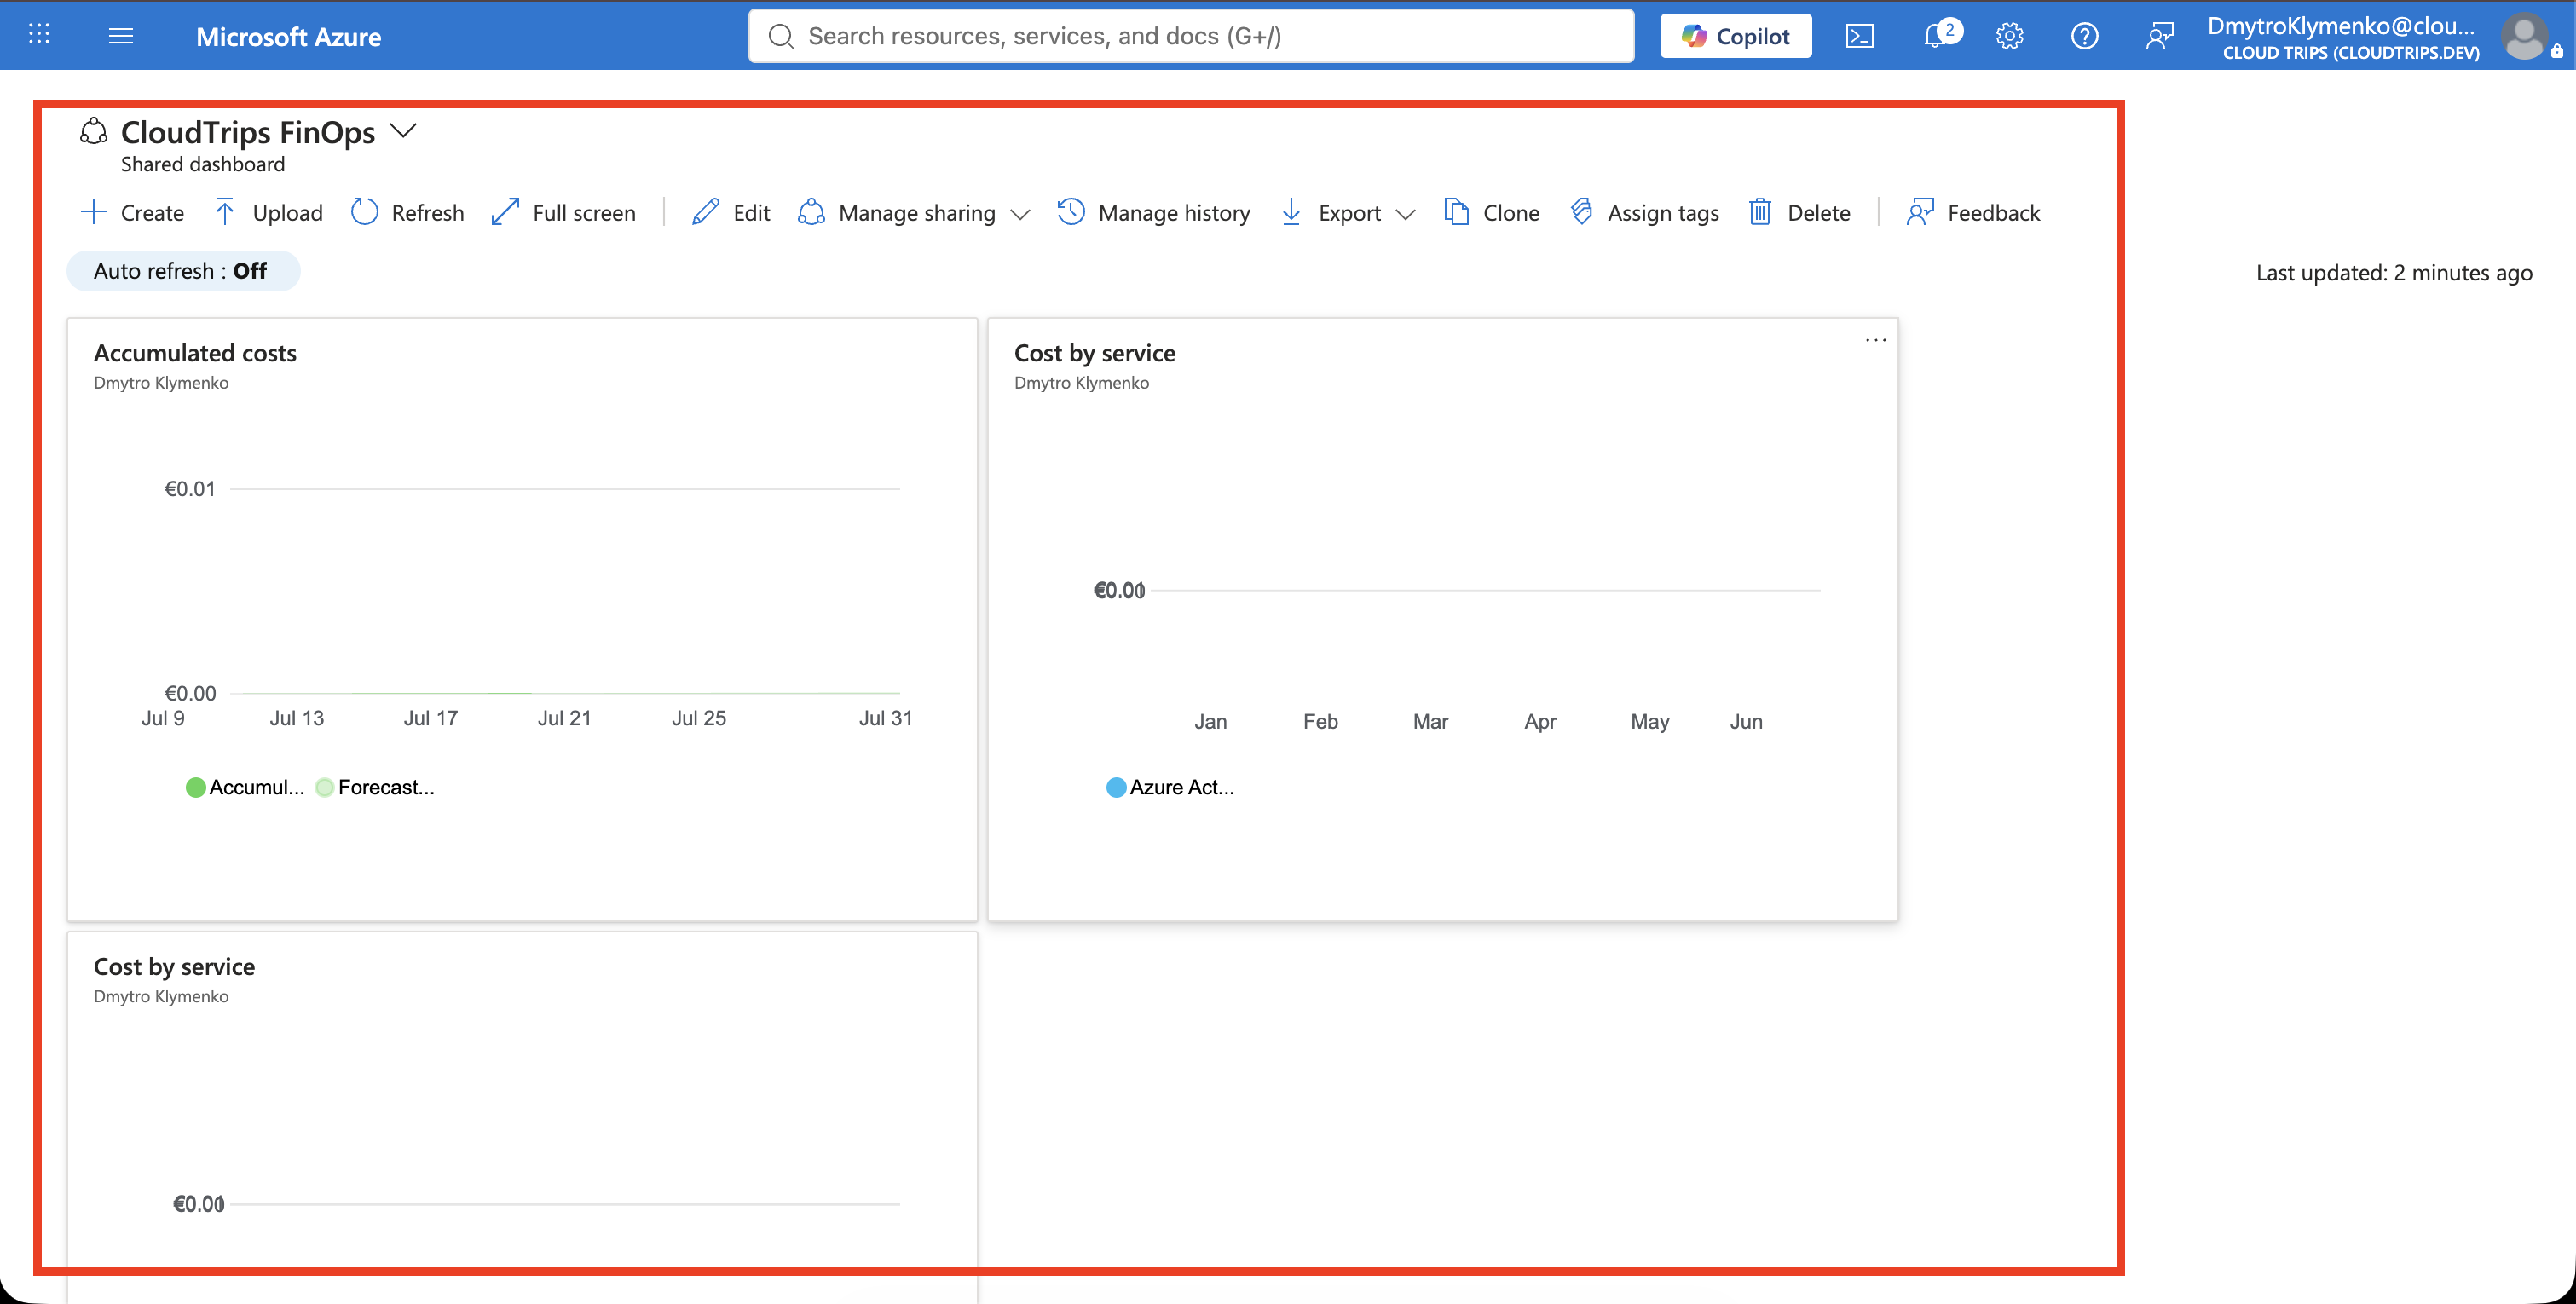Screen dimensions: 2576x1304
Task: Expand the Manage sharing dropdown chevron
Action: pyautogui.click(x=1020, y=215)
